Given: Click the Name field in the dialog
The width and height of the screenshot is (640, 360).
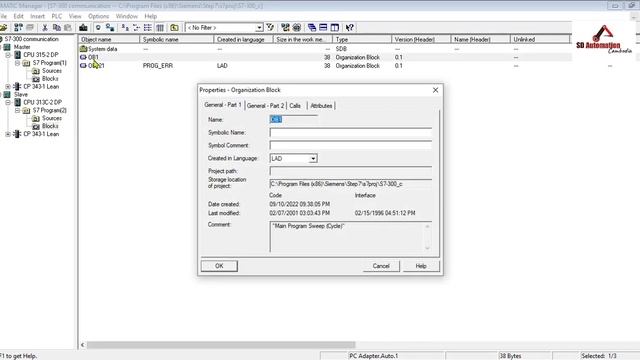Looking at the screenshot, I should click(x=293, y=119).
